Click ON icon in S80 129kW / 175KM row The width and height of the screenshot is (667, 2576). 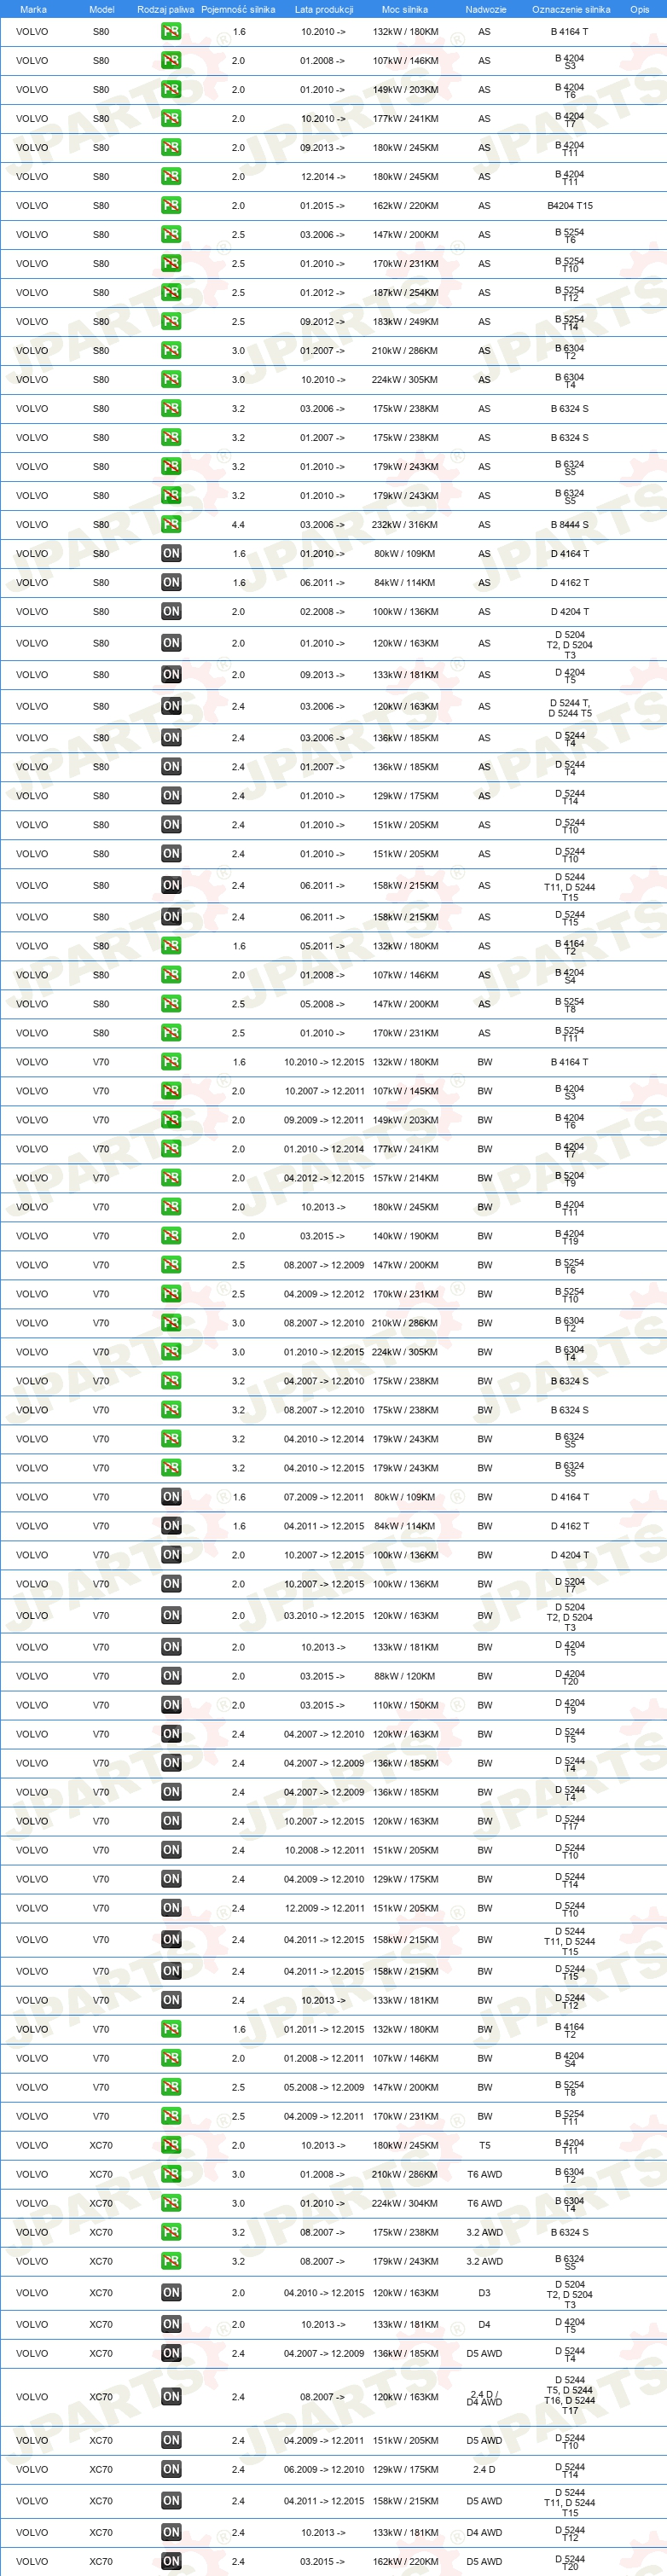(x=171, y=795)
